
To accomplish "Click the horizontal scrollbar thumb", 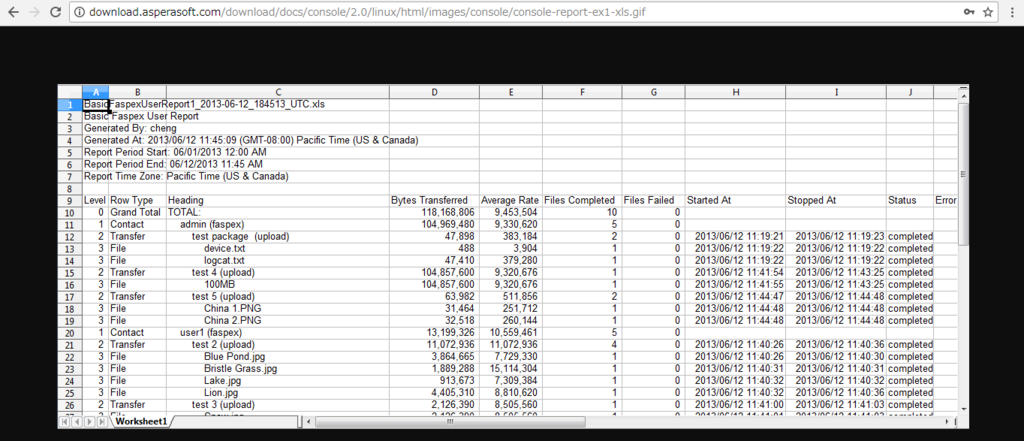I will pos(450,422).
